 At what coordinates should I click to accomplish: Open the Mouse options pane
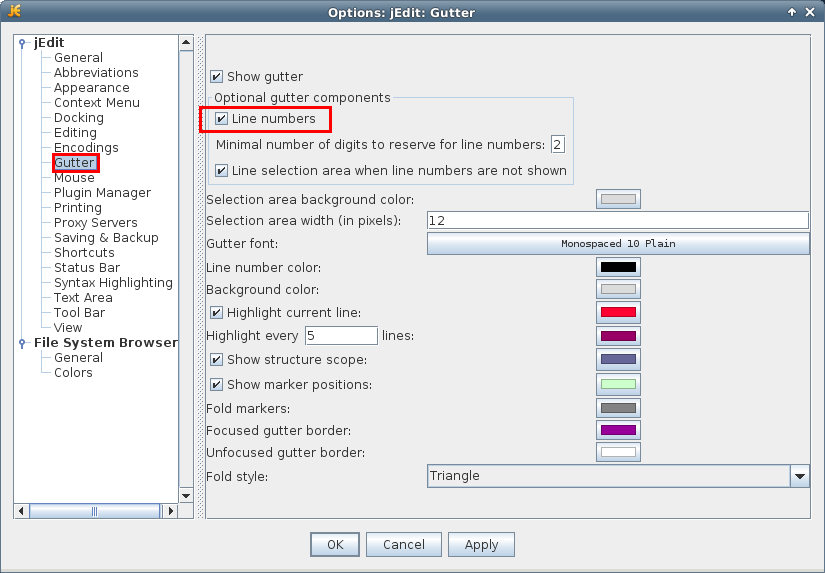pyautogui.click(x=74, y=178)
